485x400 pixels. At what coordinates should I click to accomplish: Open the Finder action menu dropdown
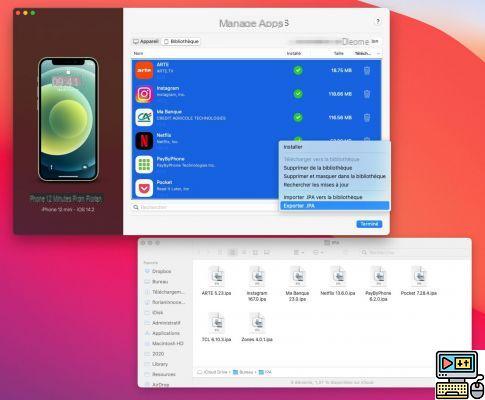318,253
